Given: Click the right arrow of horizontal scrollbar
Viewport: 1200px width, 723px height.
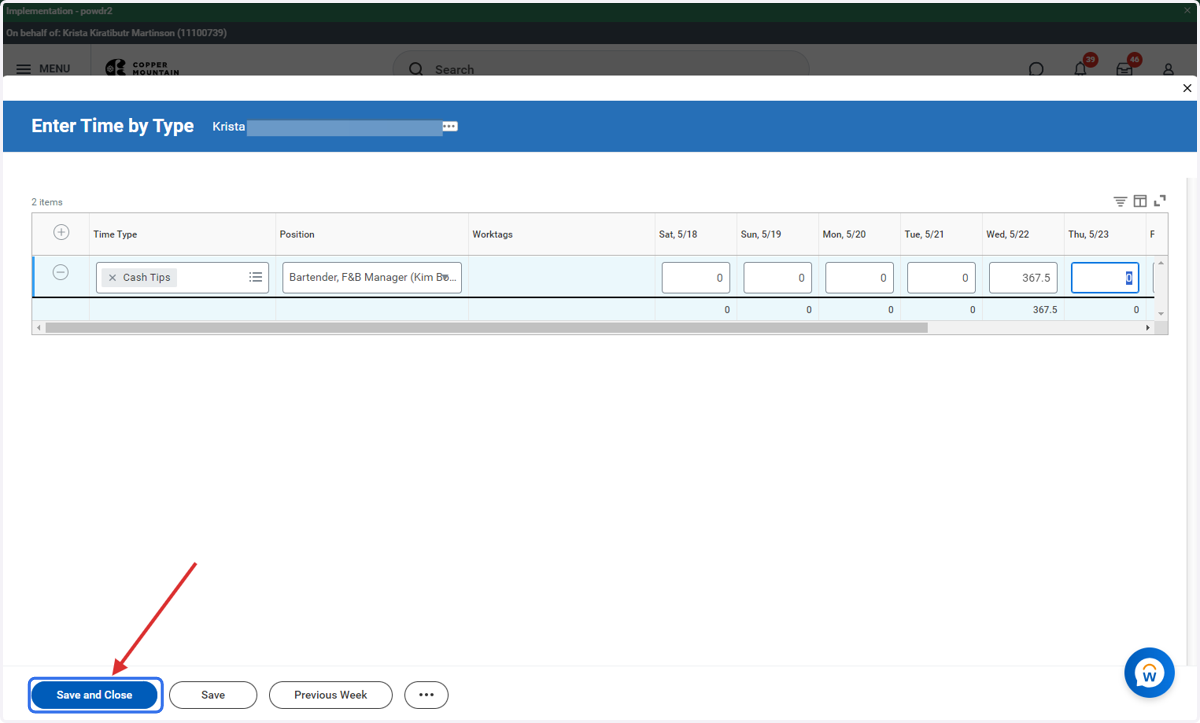Looking at the screenshot, I should pyautogui.click(x=1148, y=328).
